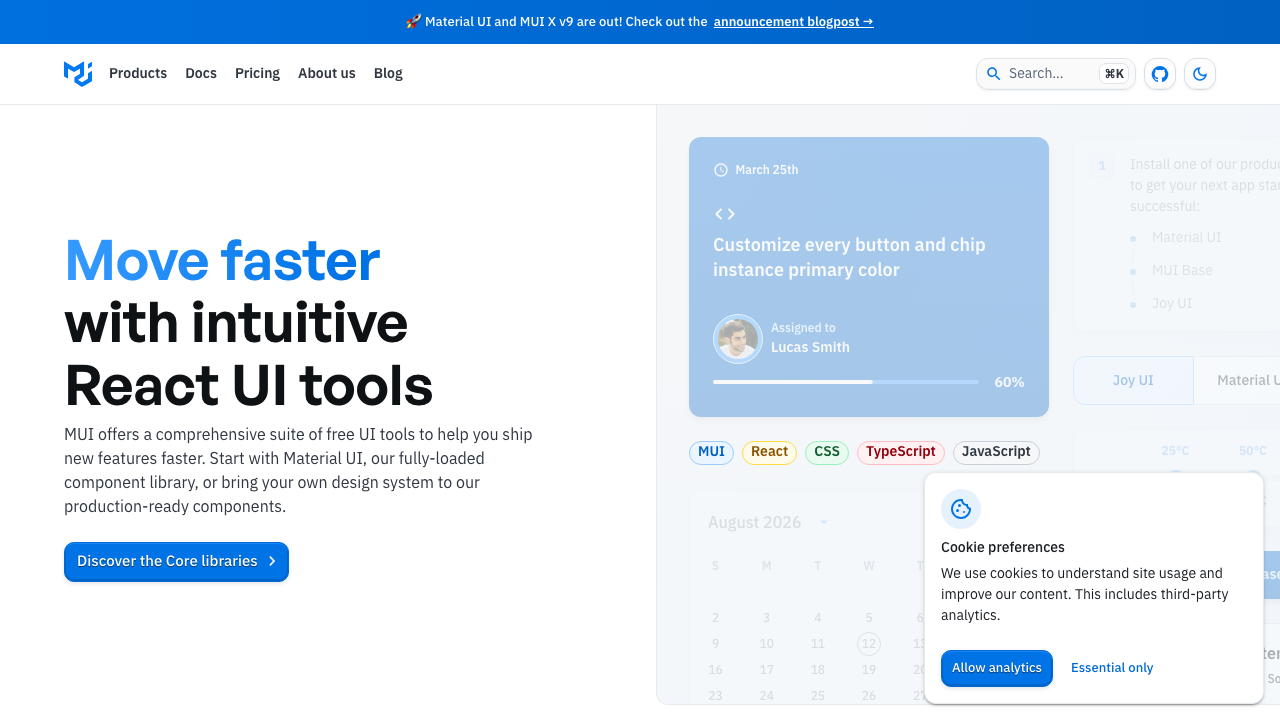Image resolution: width=1280 pixels, height=720 pixels.
Task: Click the MUI logo in the navbar
Action: pyautogui.click(x=78, y=73)
